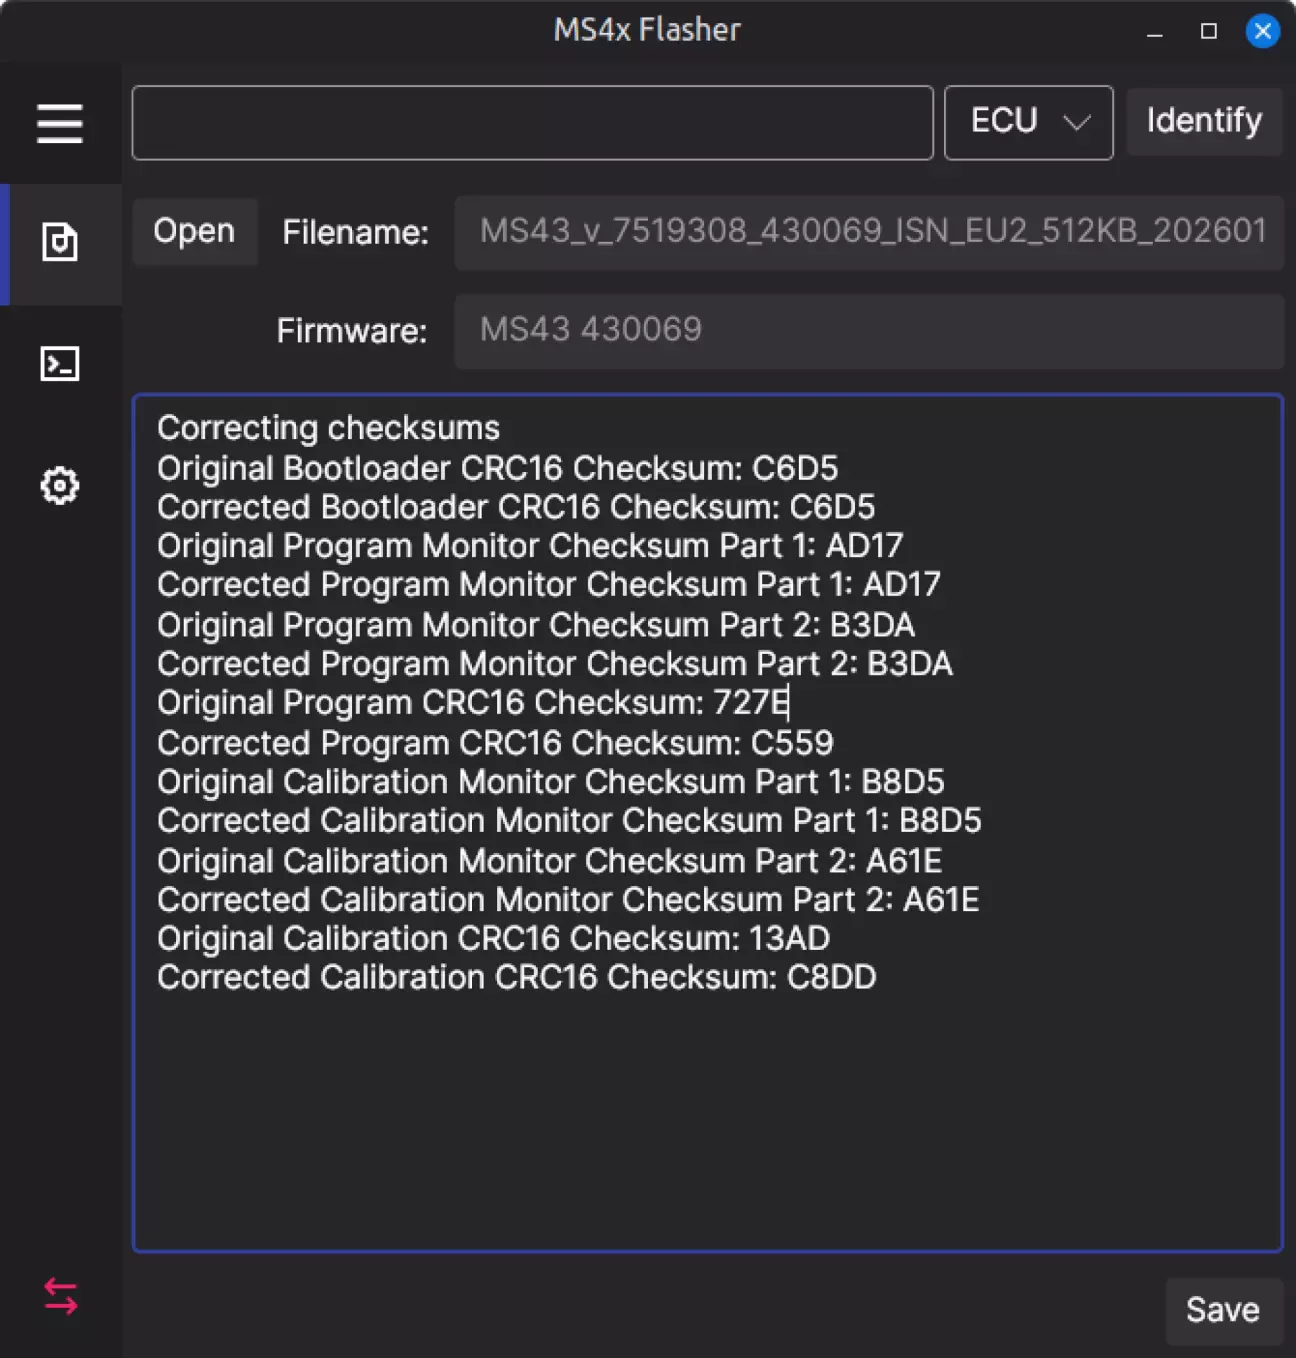This screenshot has height=1358, width=1296.
Task: Click the Open file button
Action: tap(194, 232)
